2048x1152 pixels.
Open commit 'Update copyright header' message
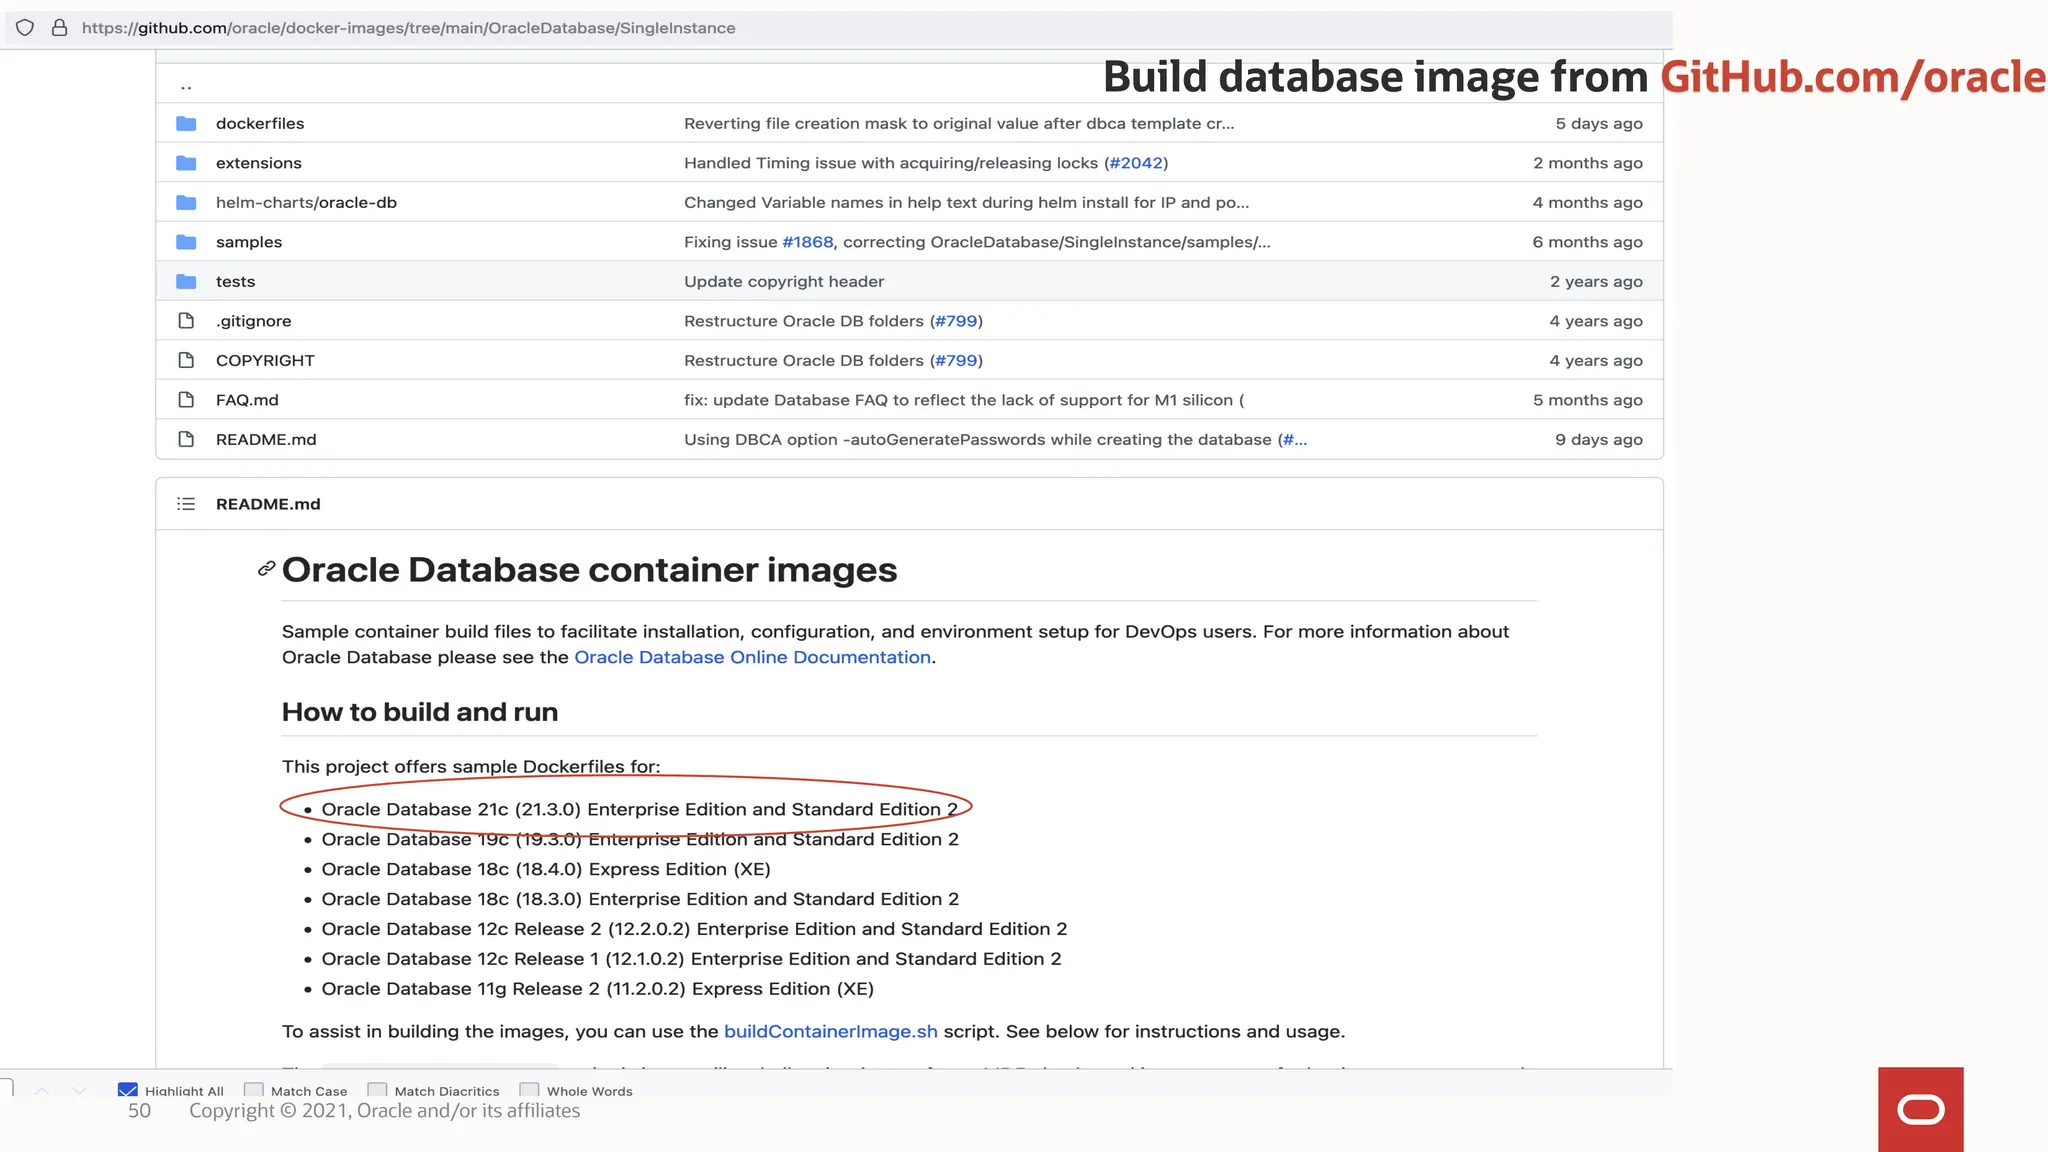coord(784,281)
